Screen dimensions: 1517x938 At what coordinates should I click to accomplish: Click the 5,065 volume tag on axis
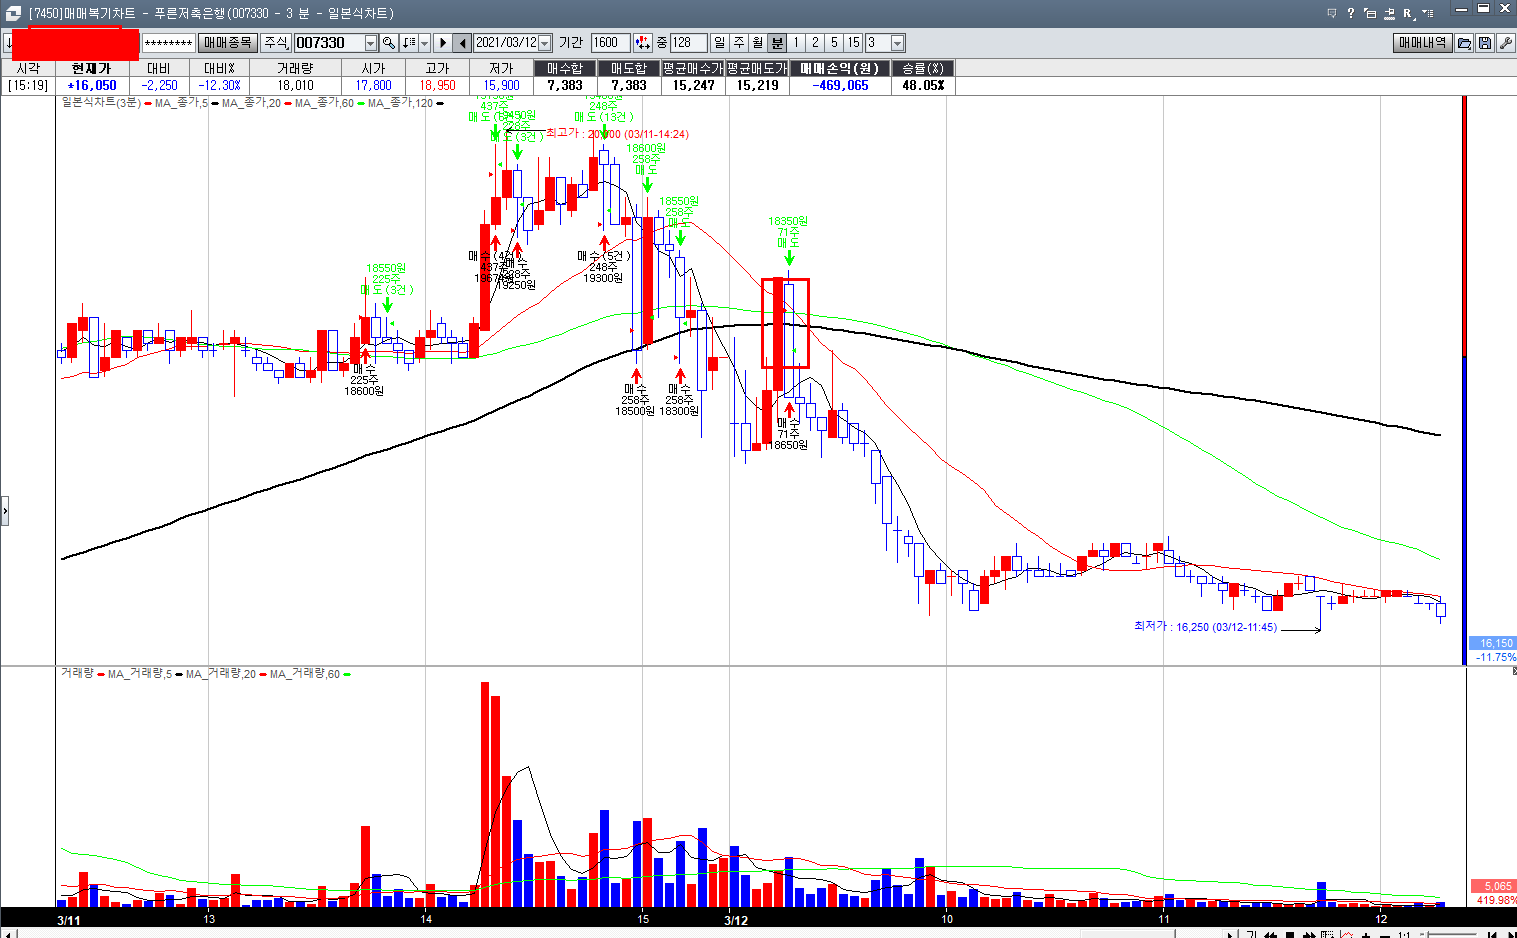(x=1494, y=886)
